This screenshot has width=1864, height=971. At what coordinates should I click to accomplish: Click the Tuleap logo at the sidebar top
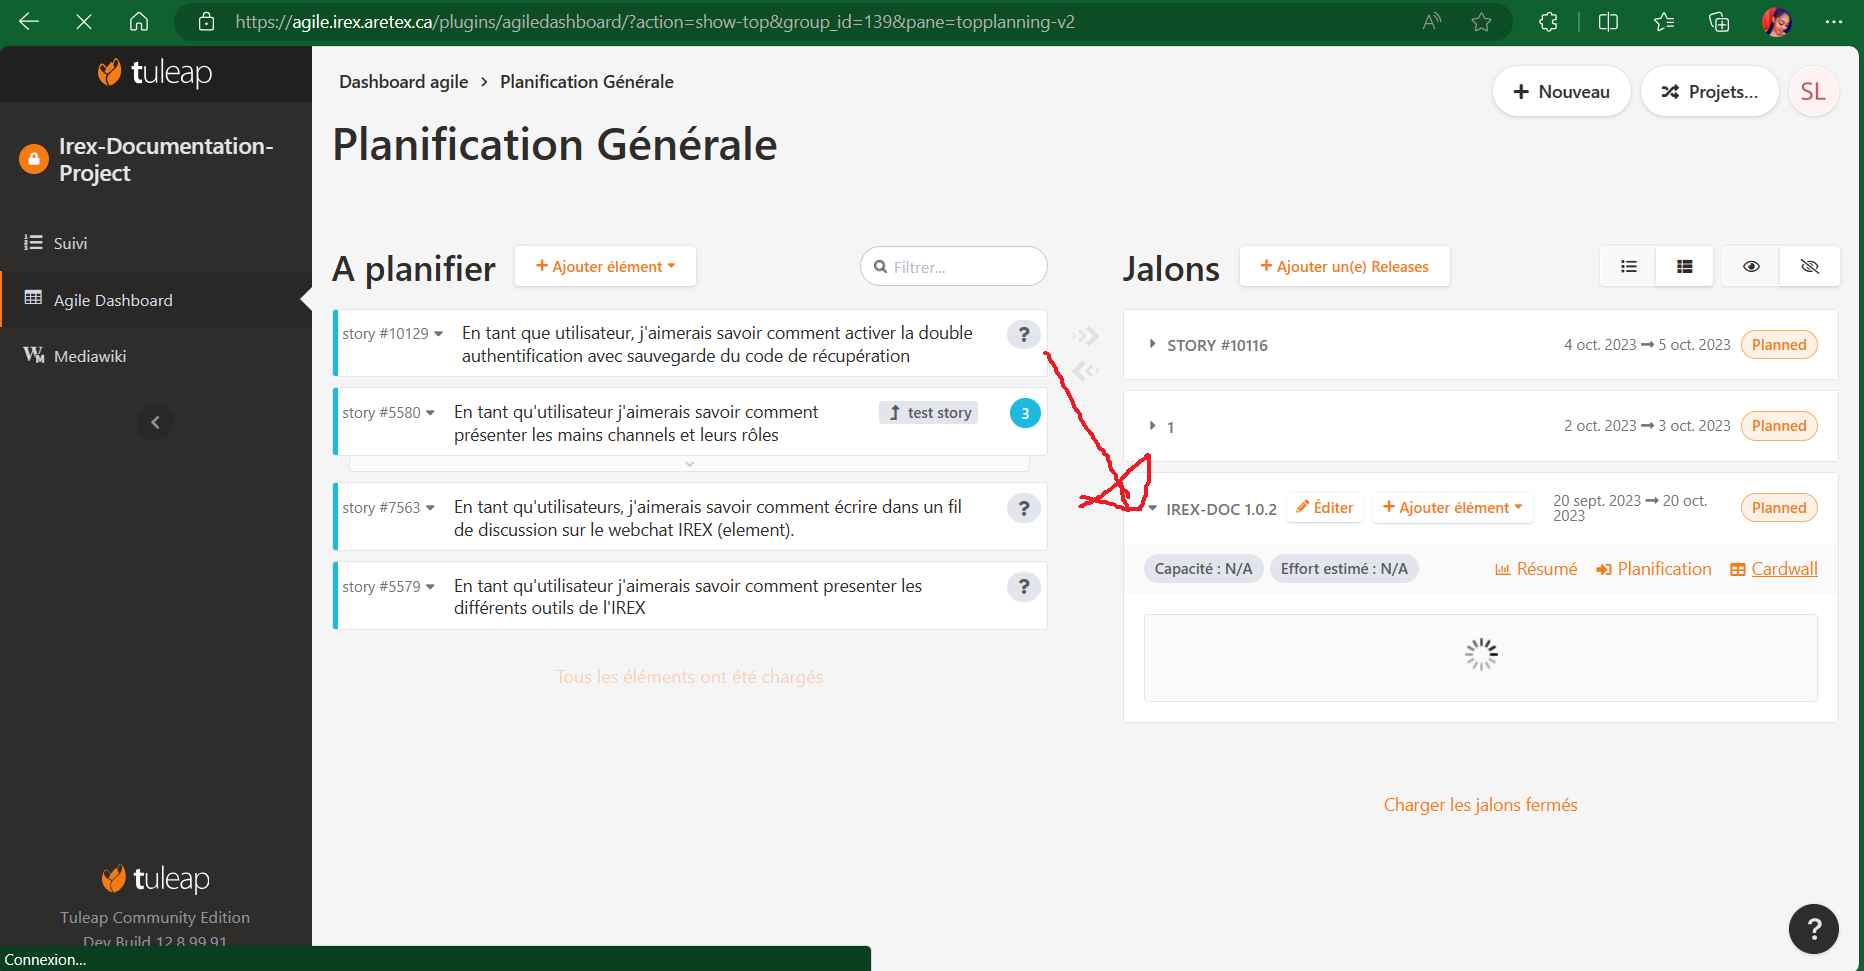155,72
